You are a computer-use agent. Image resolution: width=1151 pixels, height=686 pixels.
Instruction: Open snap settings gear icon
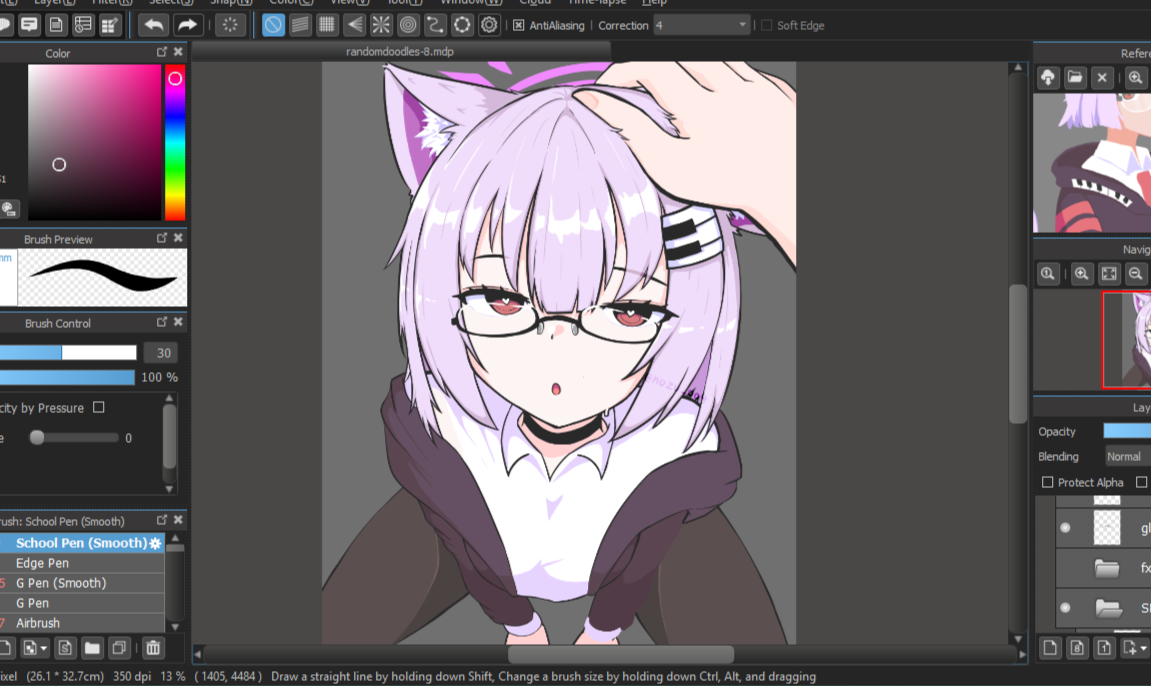point(489,25)
